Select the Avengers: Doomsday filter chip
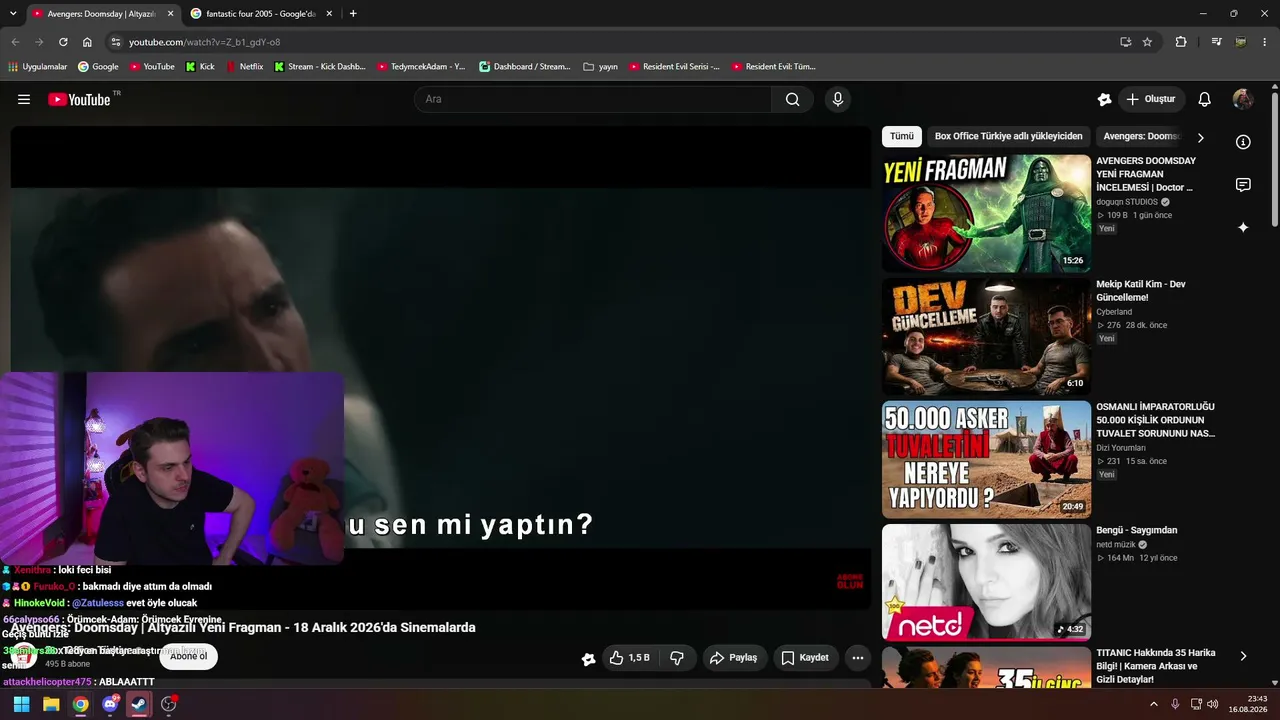 click(1141, 136)
